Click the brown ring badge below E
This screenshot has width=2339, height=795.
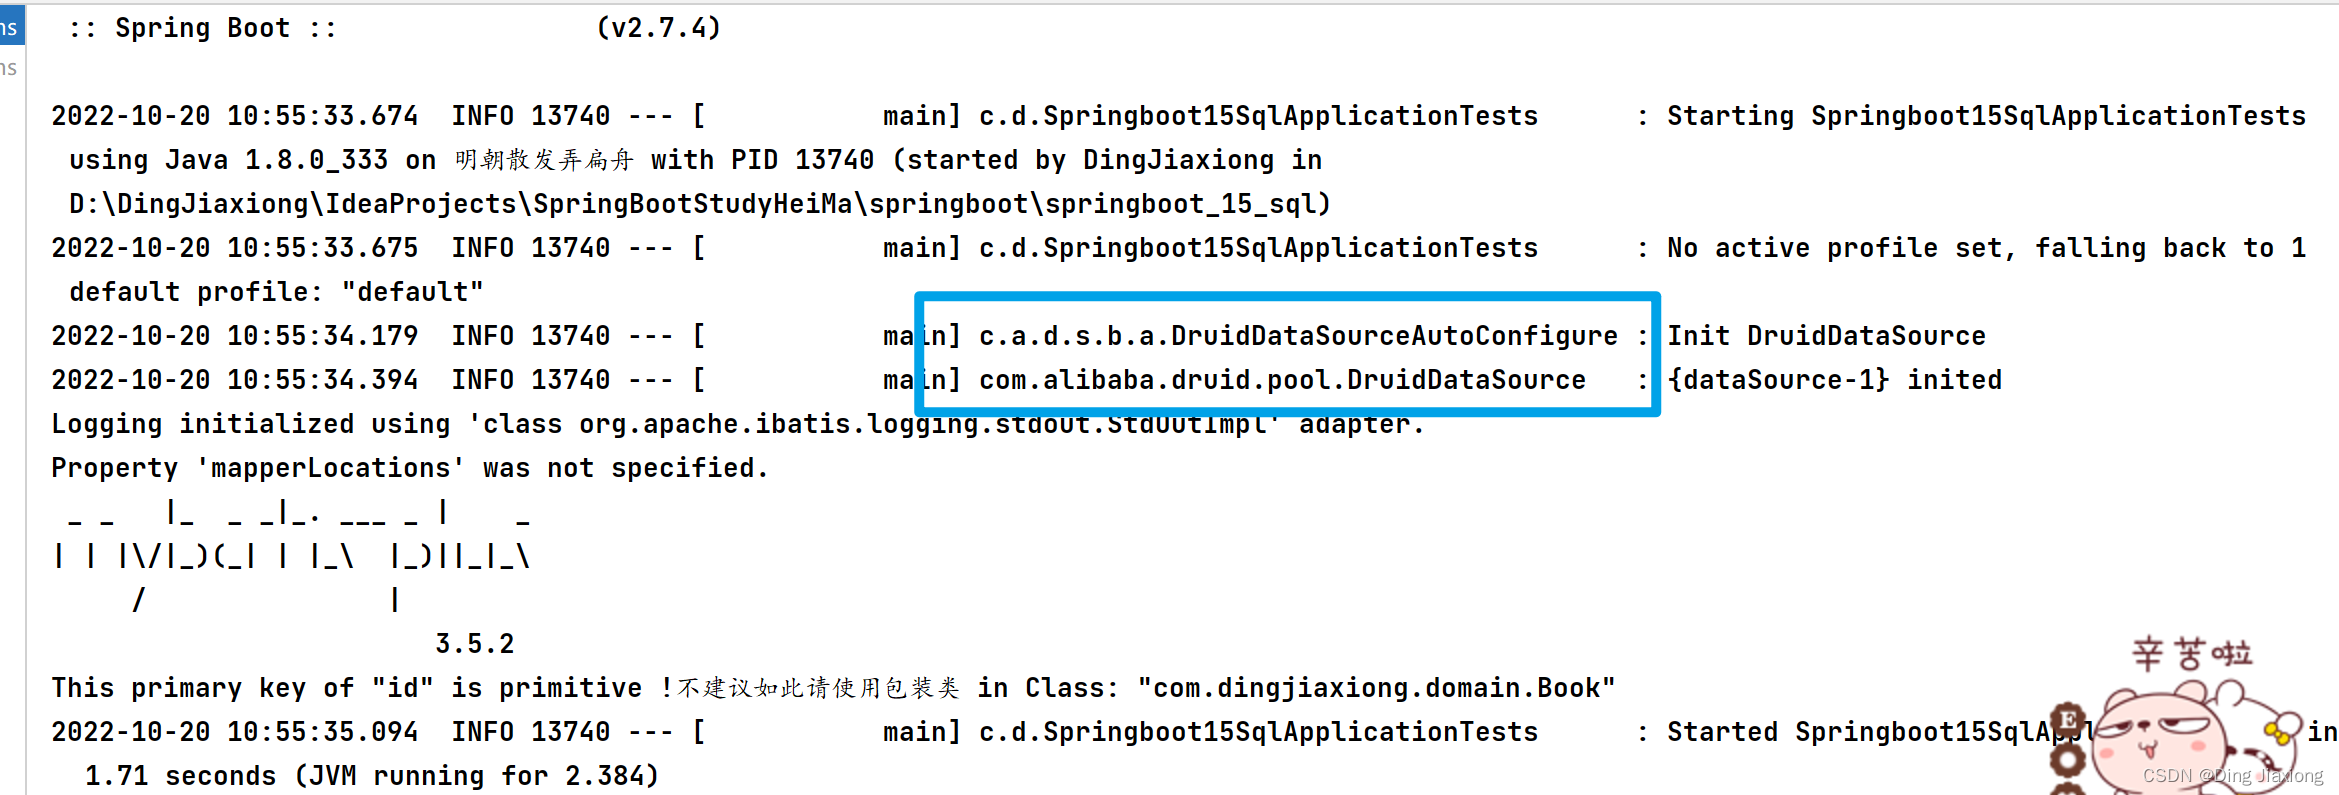pos(2067,760)
